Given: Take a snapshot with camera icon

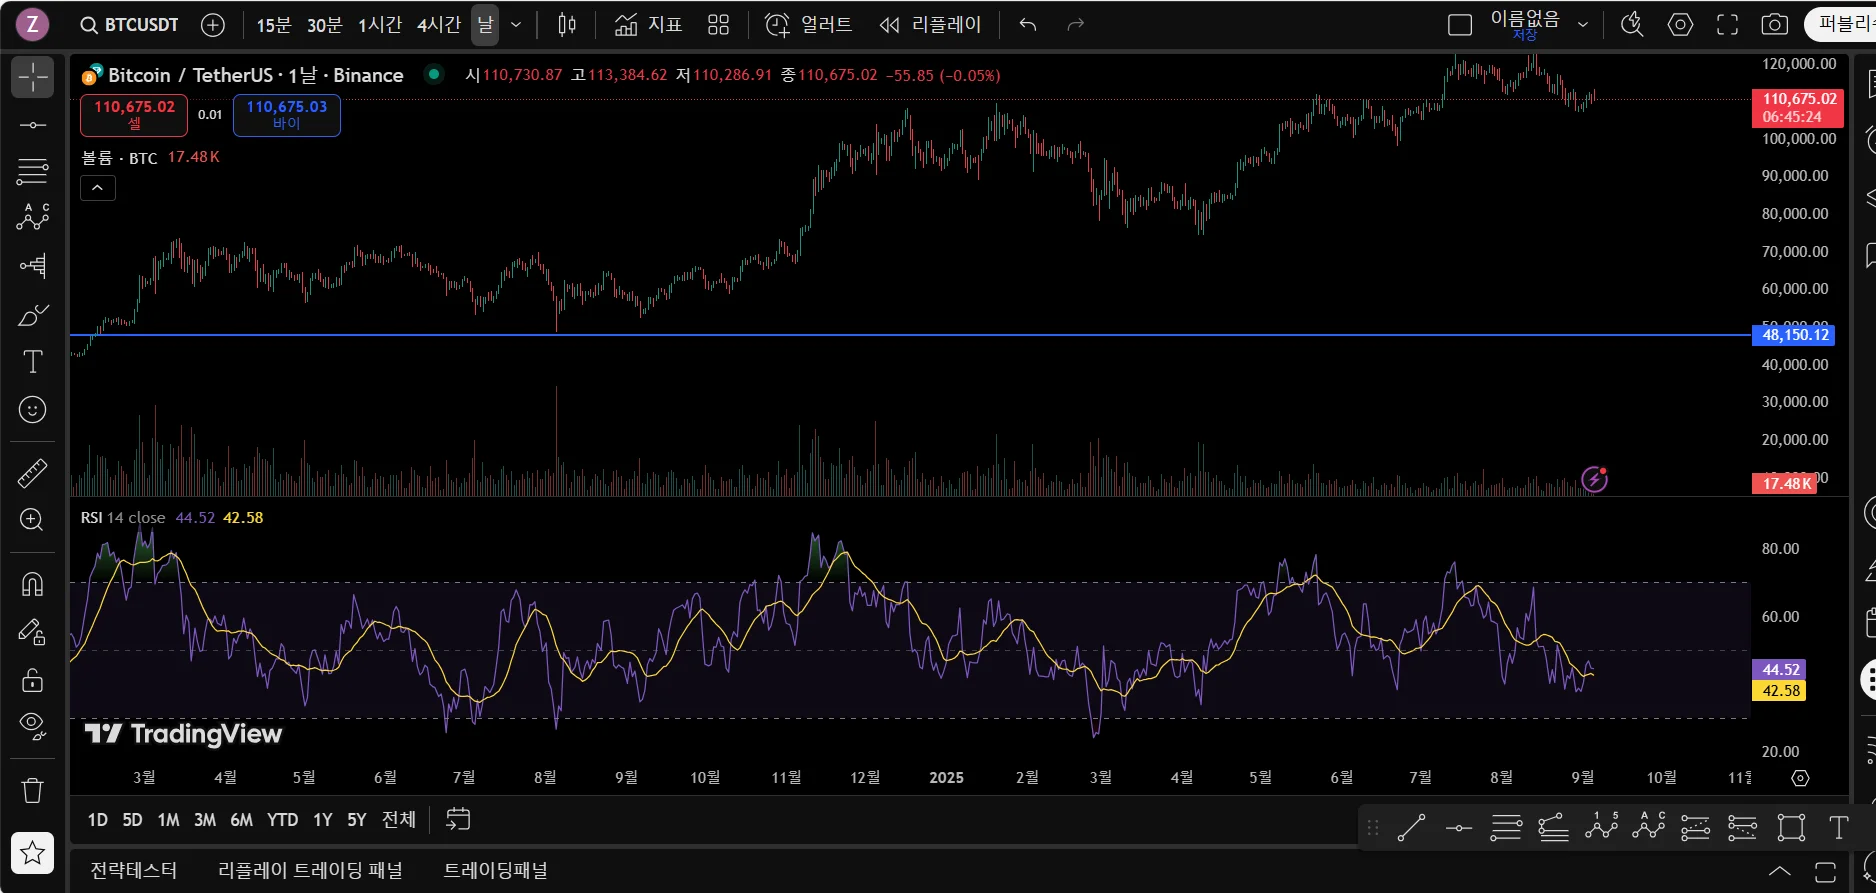Looking at the screenshot, I should point(1775,25).
